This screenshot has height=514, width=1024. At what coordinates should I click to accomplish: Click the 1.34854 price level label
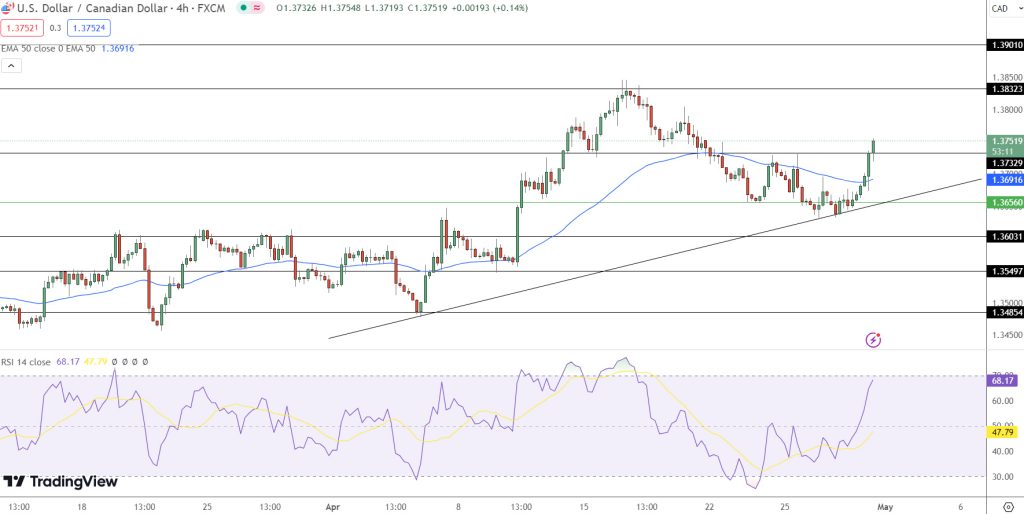(1005, 313)
